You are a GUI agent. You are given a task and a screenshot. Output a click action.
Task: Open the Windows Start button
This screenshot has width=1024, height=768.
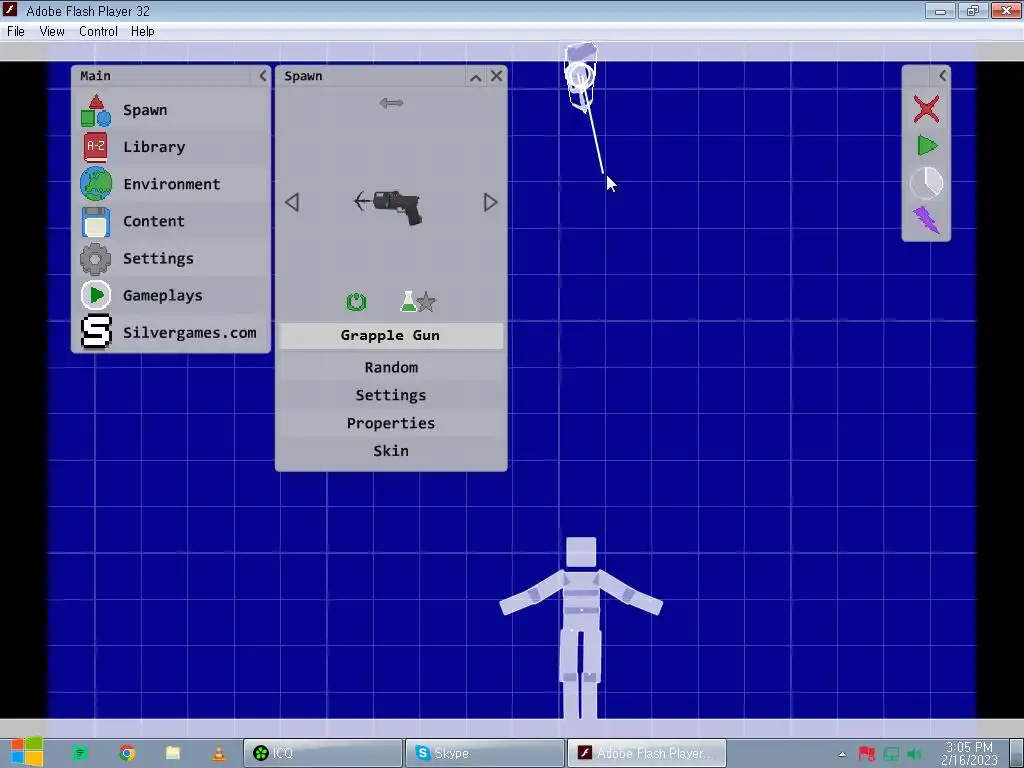pos(27,752)
